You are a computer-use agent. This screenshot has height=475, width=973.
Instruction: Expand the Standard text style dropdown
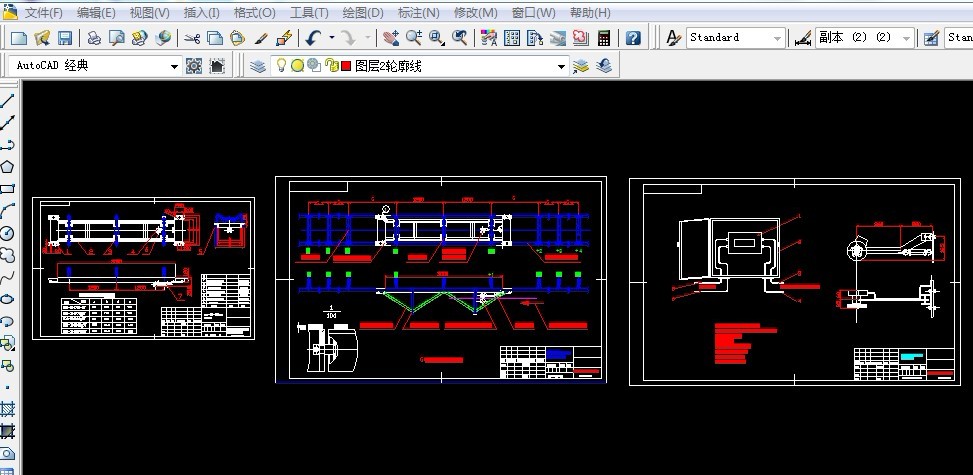click(x=777, y=38)
